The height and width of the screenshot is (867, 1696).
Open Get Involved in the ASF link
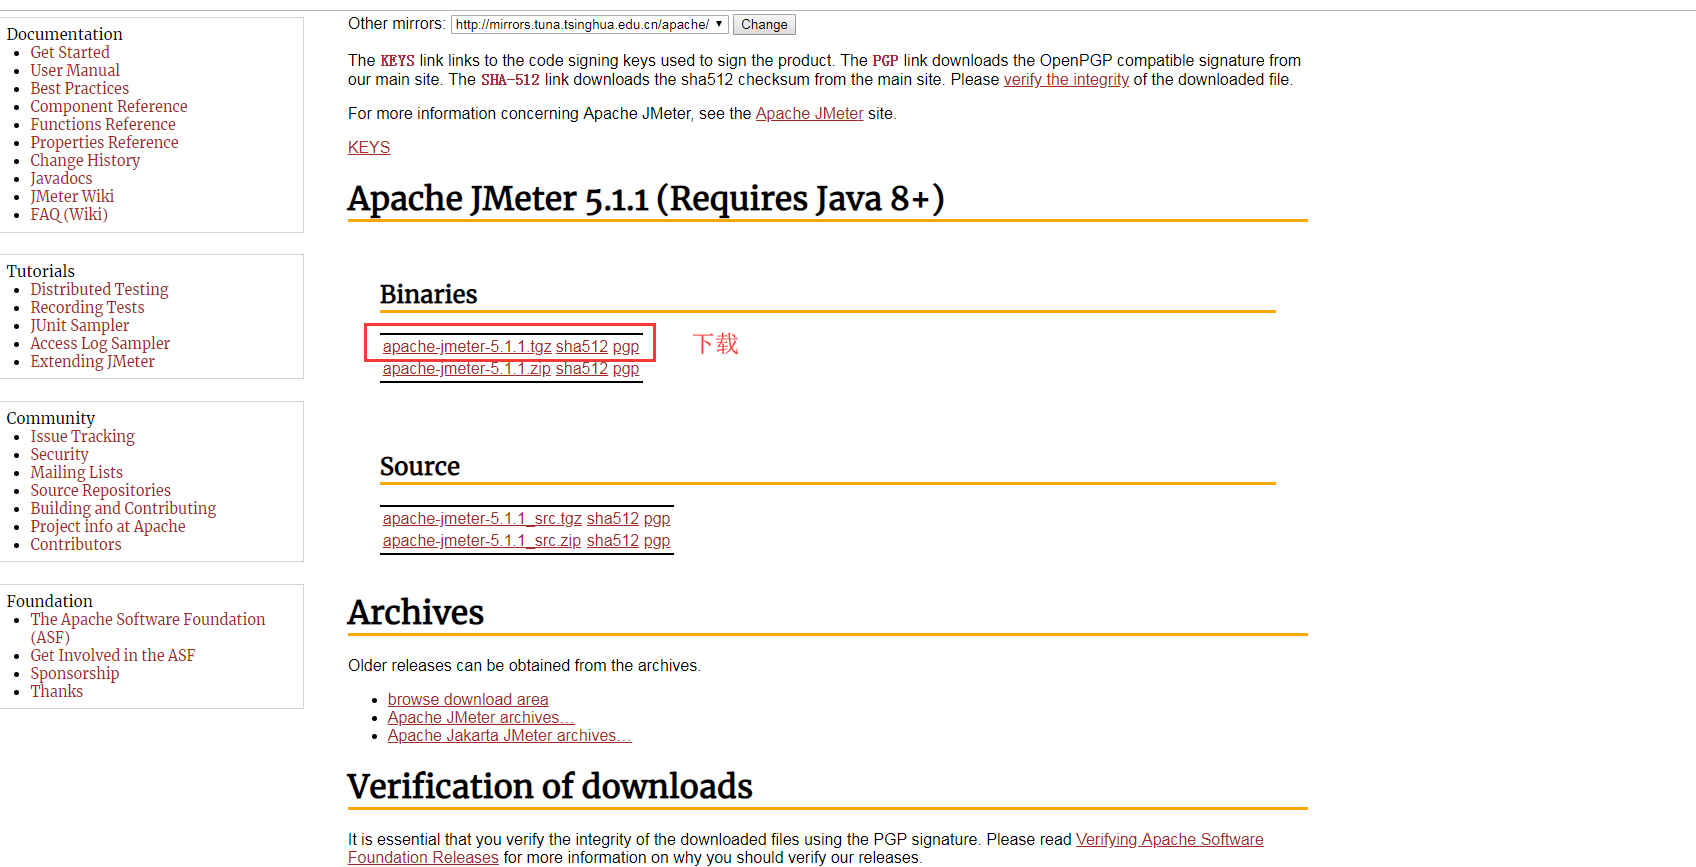coord(113,655)
